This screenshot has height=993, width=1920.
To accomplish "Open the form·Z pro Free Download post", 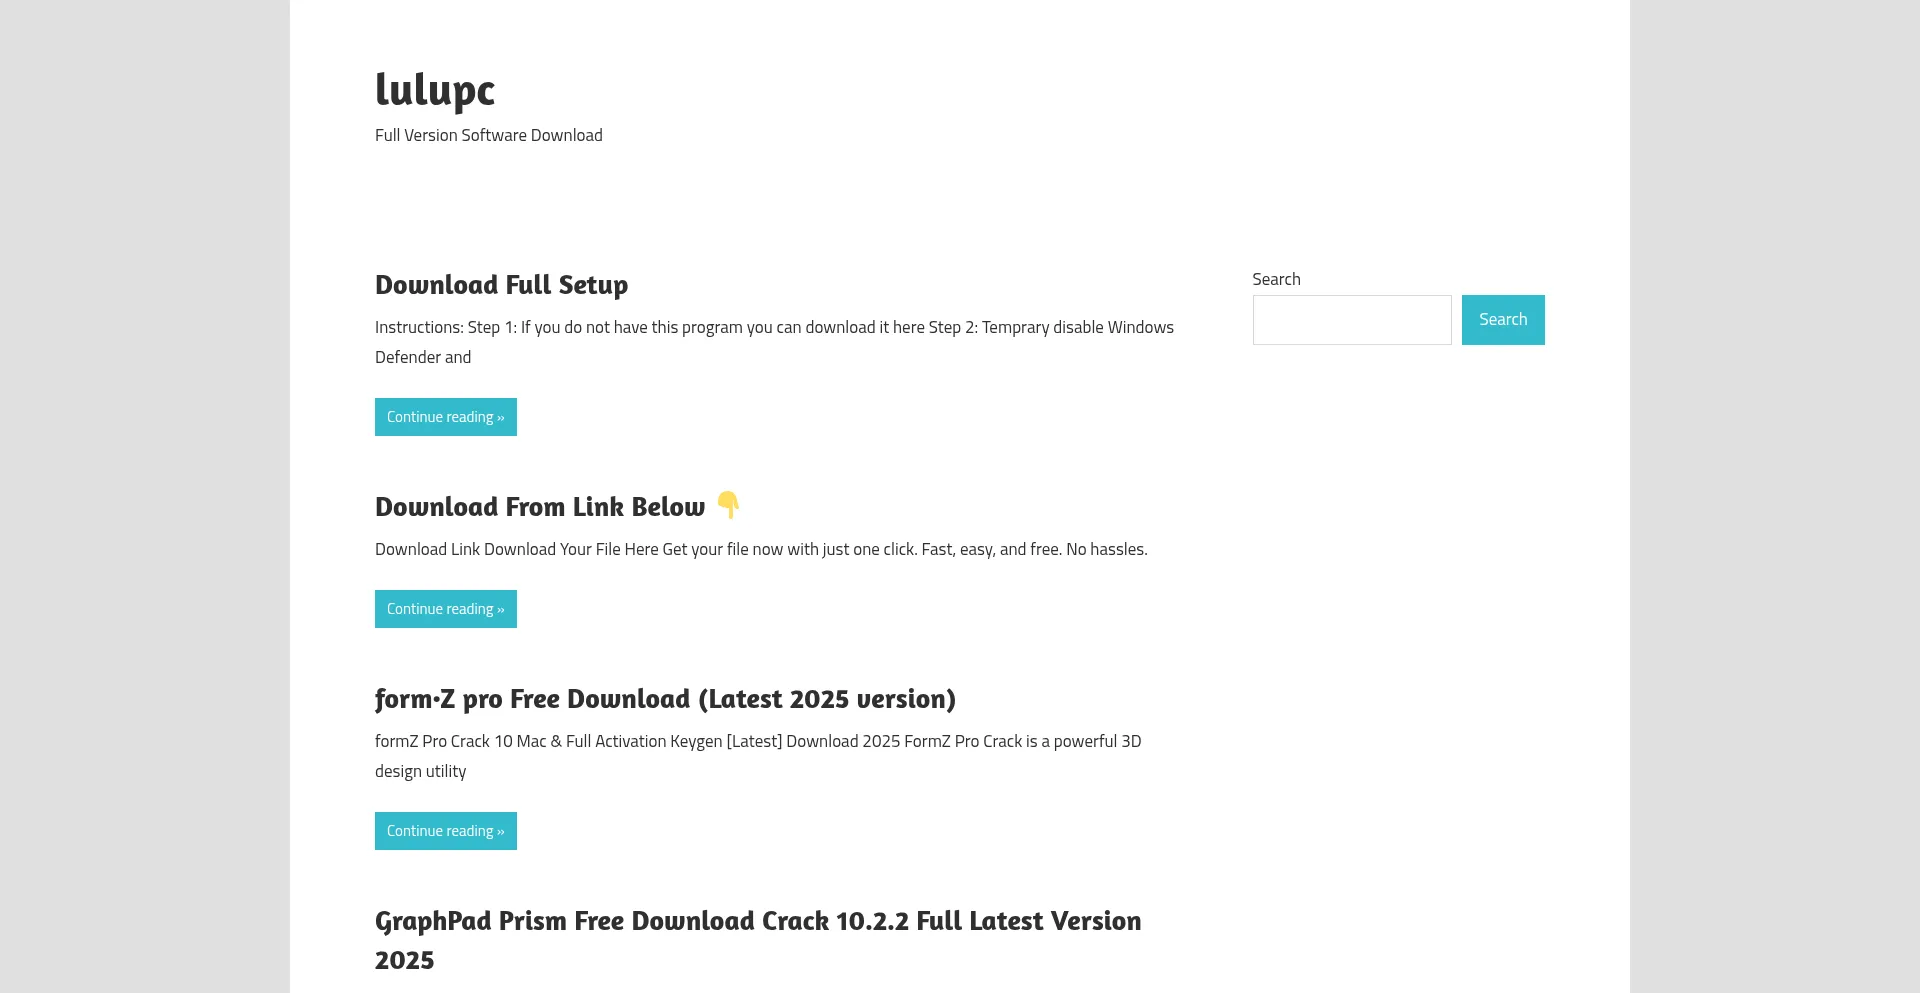I will click(665, 699).
